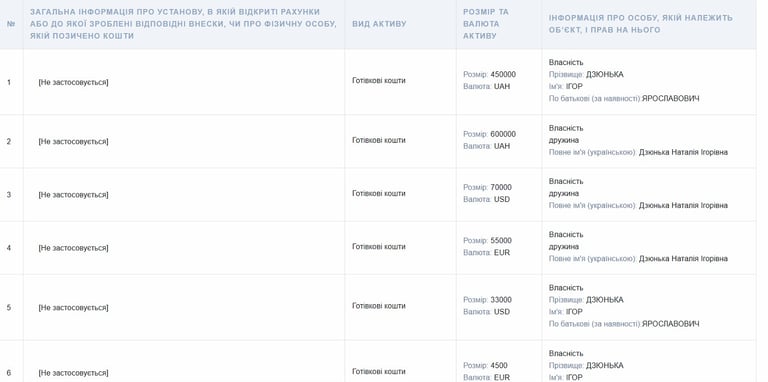Screen dimensions: 768x382
Task: Click Готівкові кошти in row 2
Action: pos(379,141)
